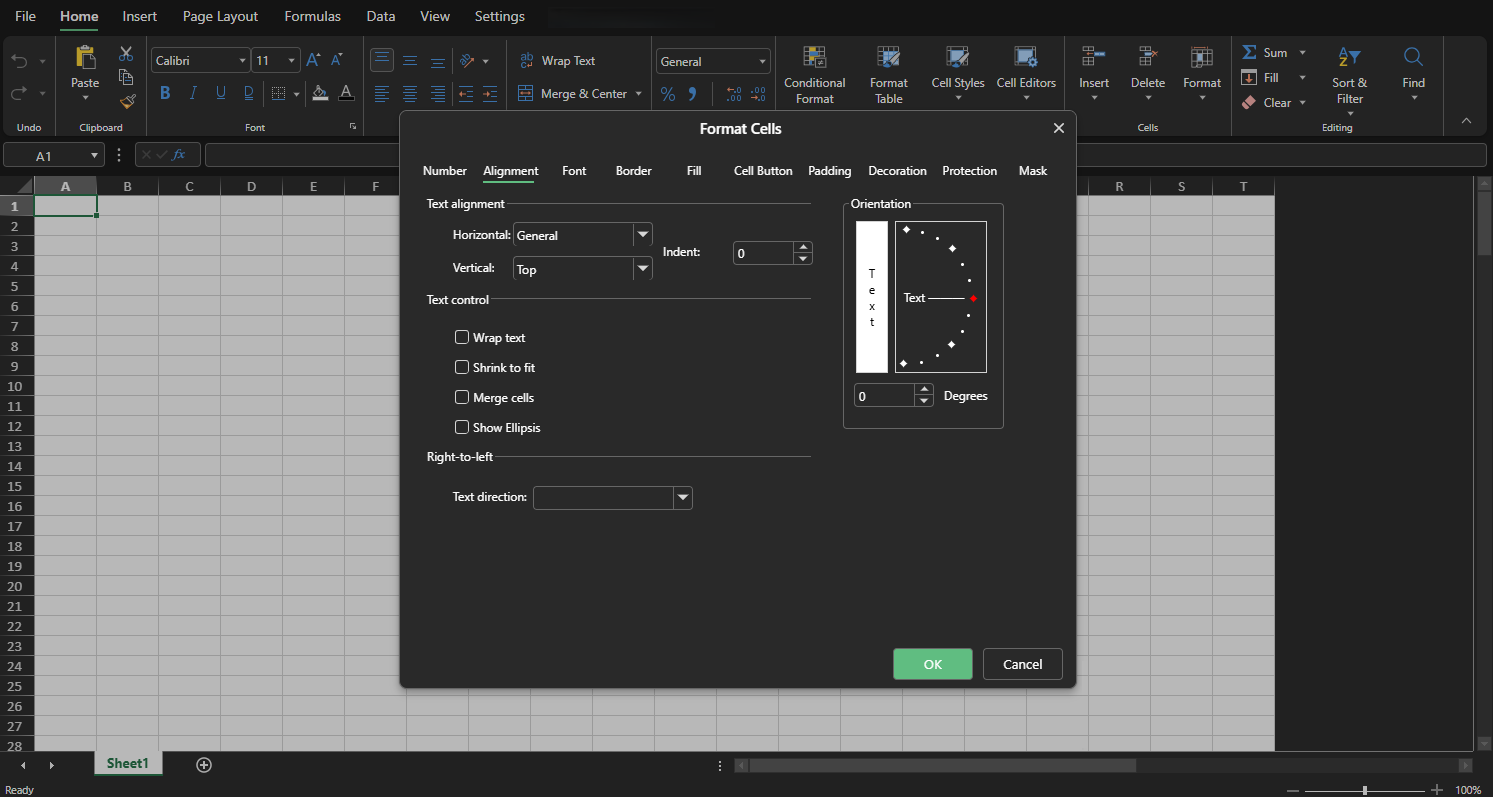Enable the Show Ellipsis checkbox
Screen dimensions: 1493x797
click(462, 428)
